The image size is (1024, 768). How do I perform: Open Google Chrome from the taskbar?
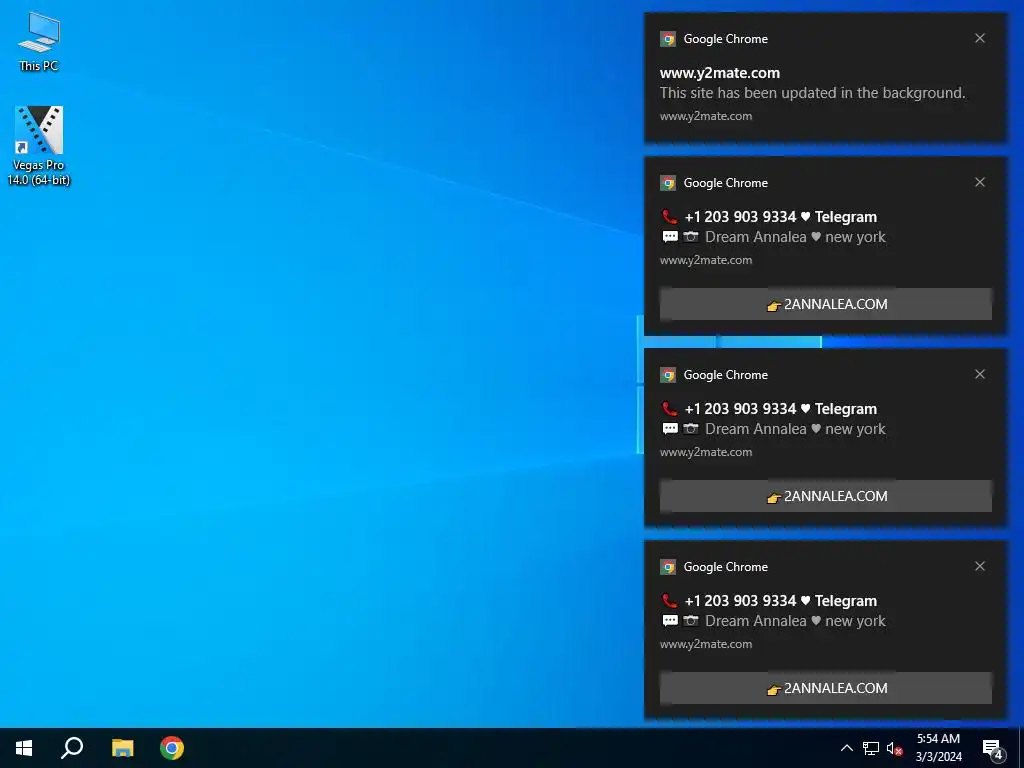[x=172, y=748]
